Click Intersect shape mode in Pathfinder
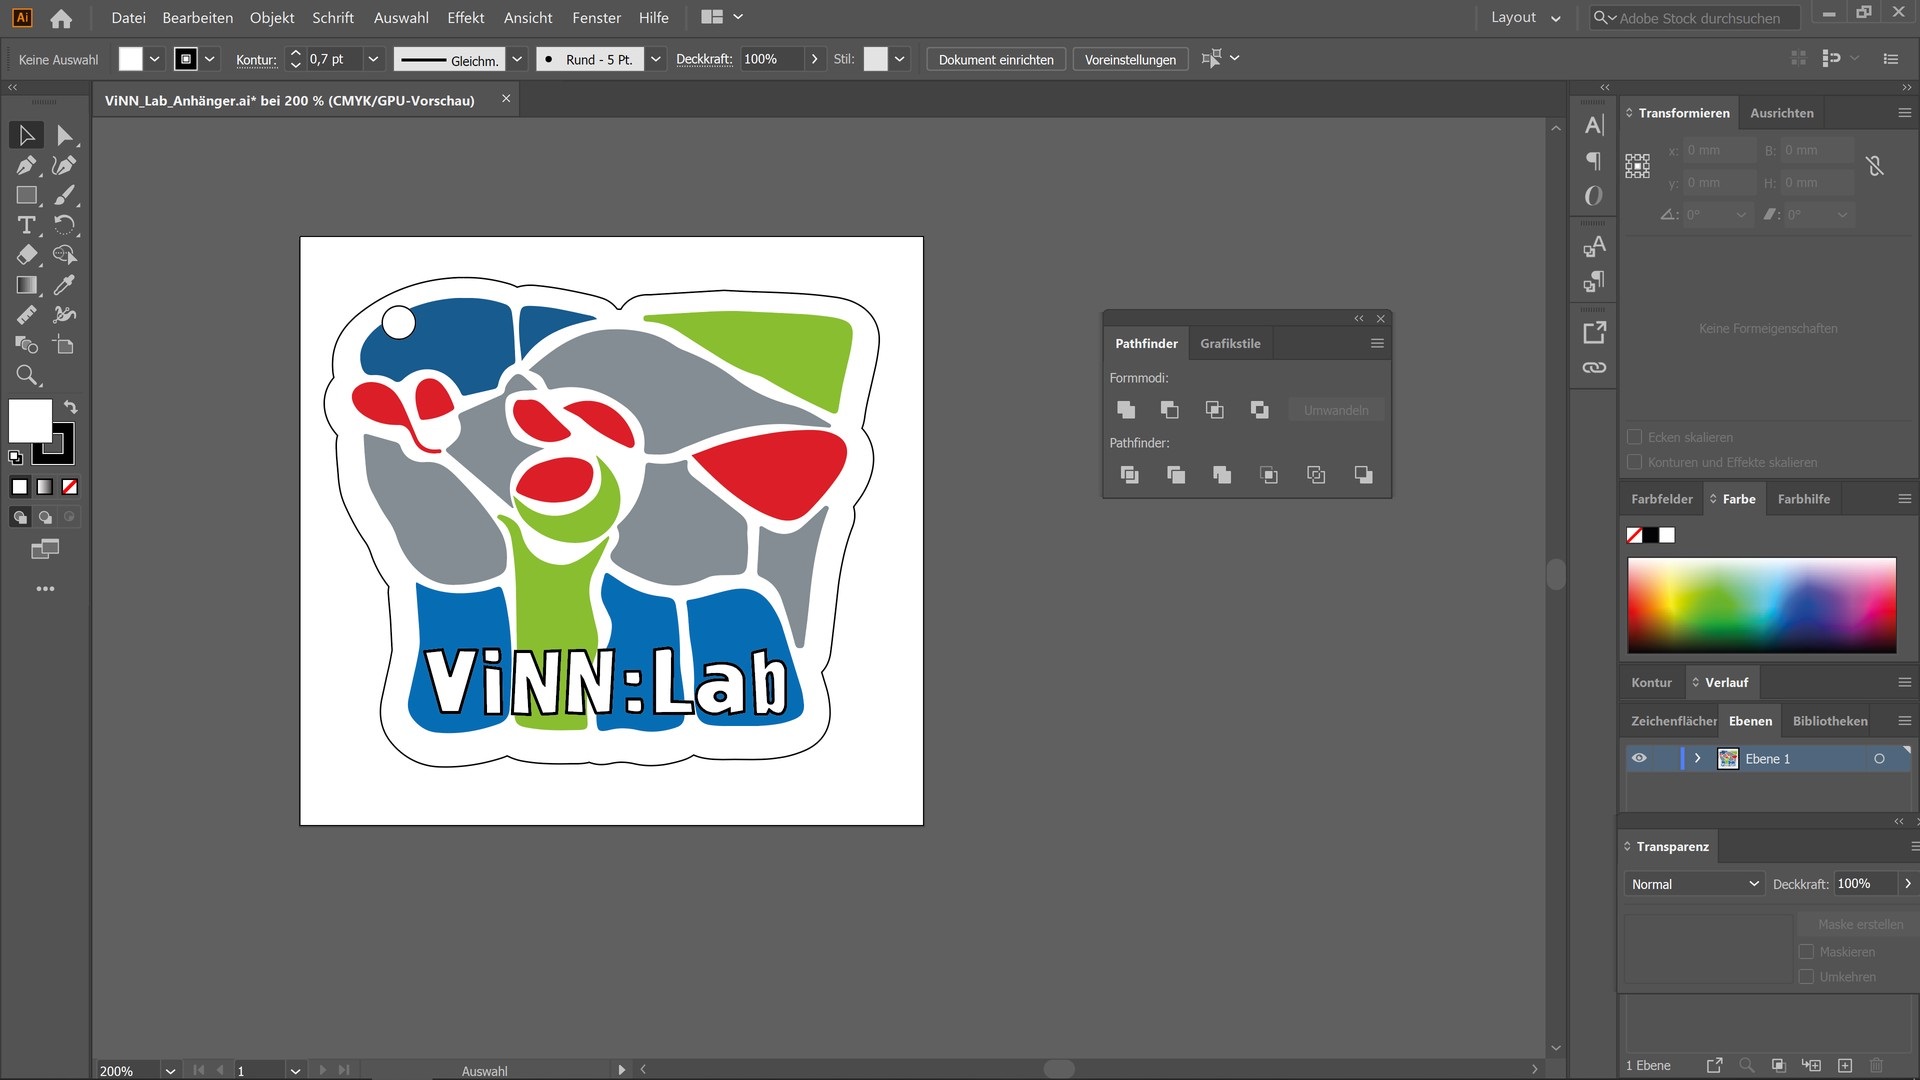 [1214, 410]
